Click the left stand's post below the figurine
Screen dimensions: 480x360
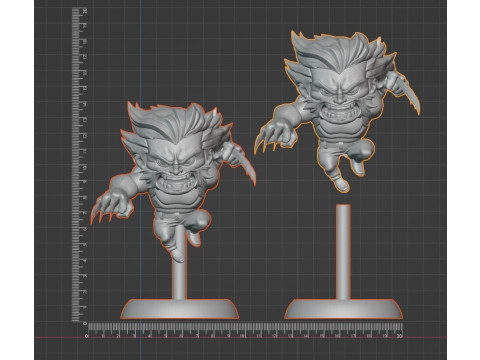tap(179, 280)
